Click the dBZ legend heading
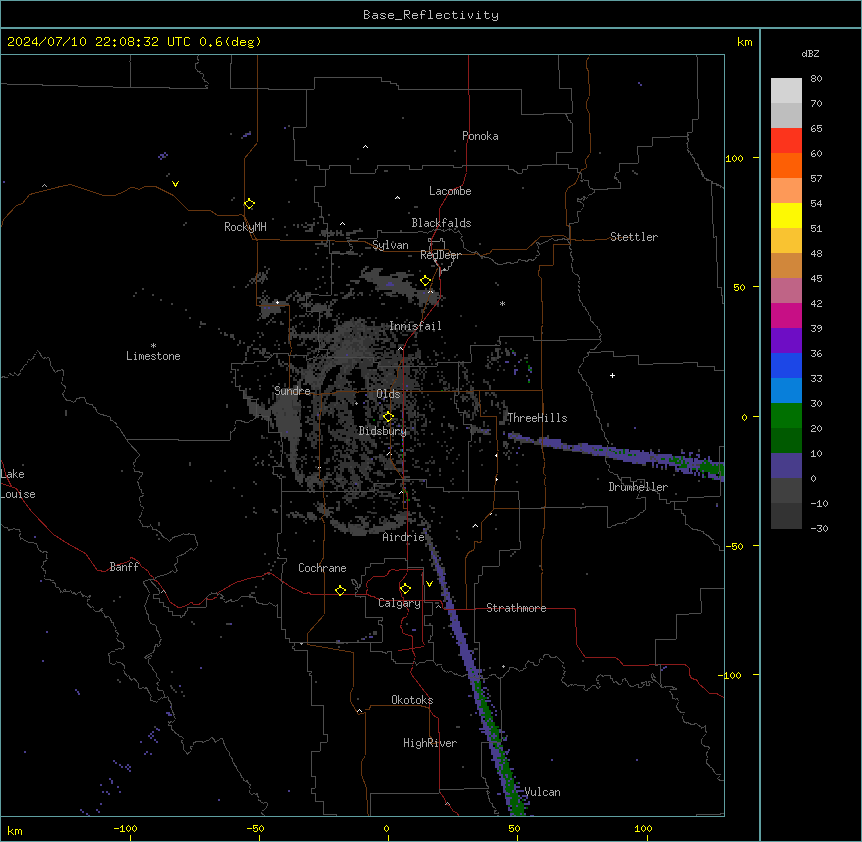This screenshot has height=842, width=862. coord(810,54)
